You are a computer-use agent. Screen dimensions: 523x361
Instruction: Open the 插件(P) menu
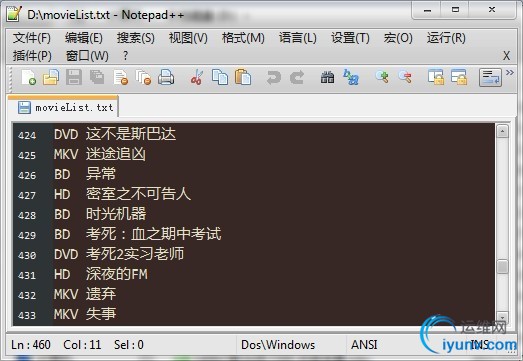pyautogui.click(x=32, y=56)
